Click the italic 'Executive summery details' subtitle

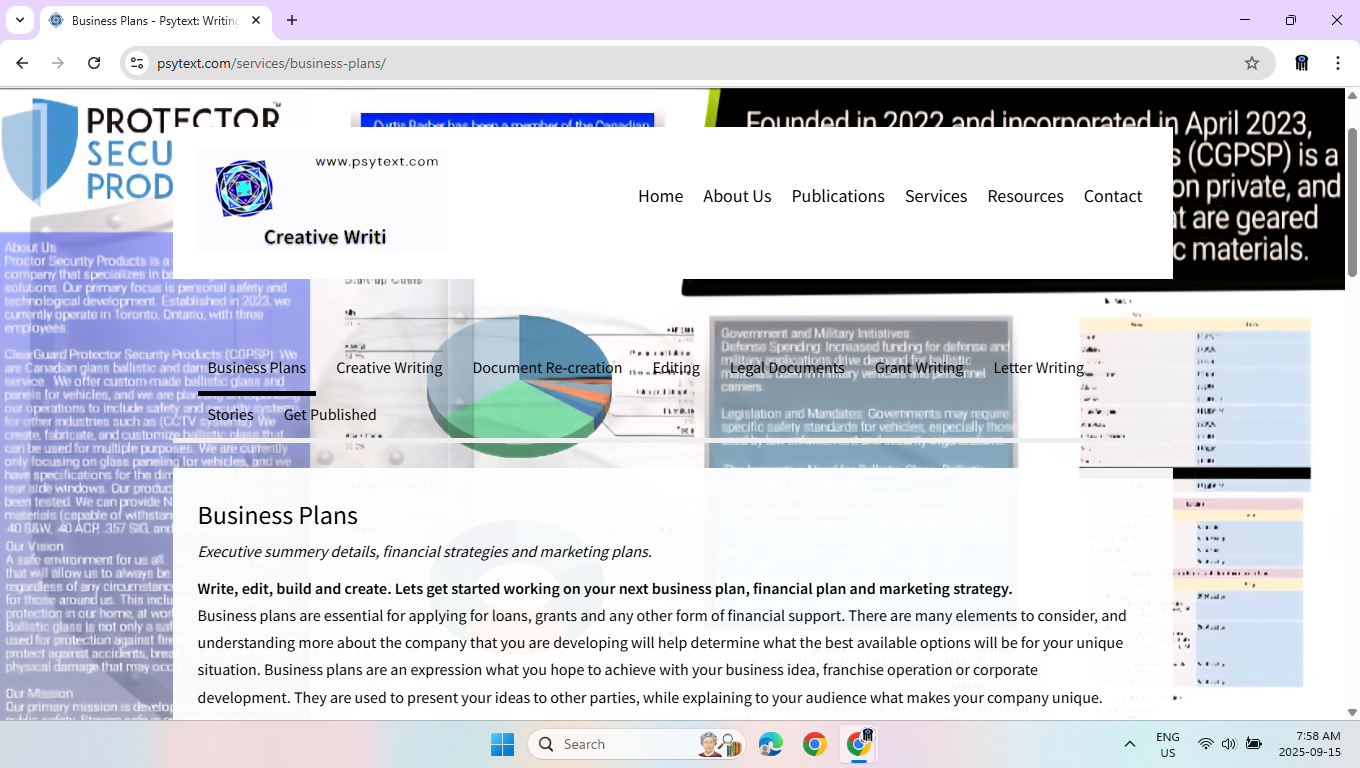tap(425, 552)
